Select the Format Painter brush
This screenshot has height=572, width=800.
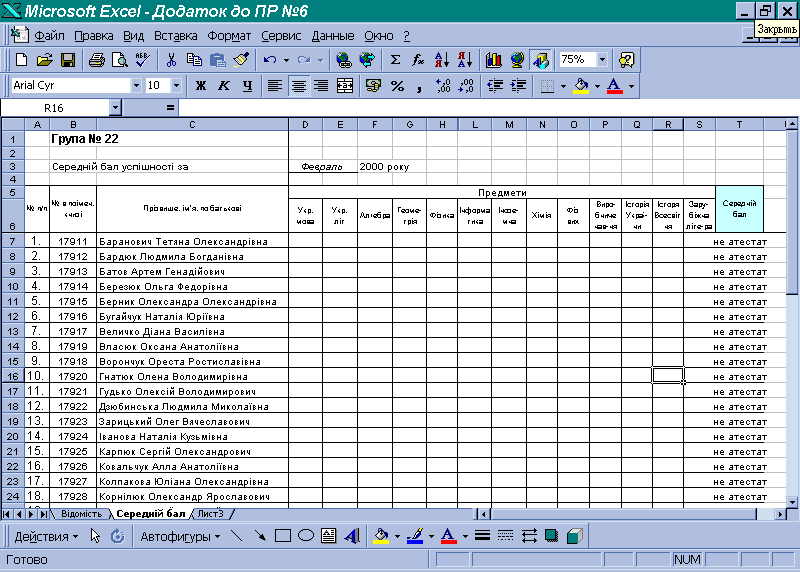[x=241, y=60]
